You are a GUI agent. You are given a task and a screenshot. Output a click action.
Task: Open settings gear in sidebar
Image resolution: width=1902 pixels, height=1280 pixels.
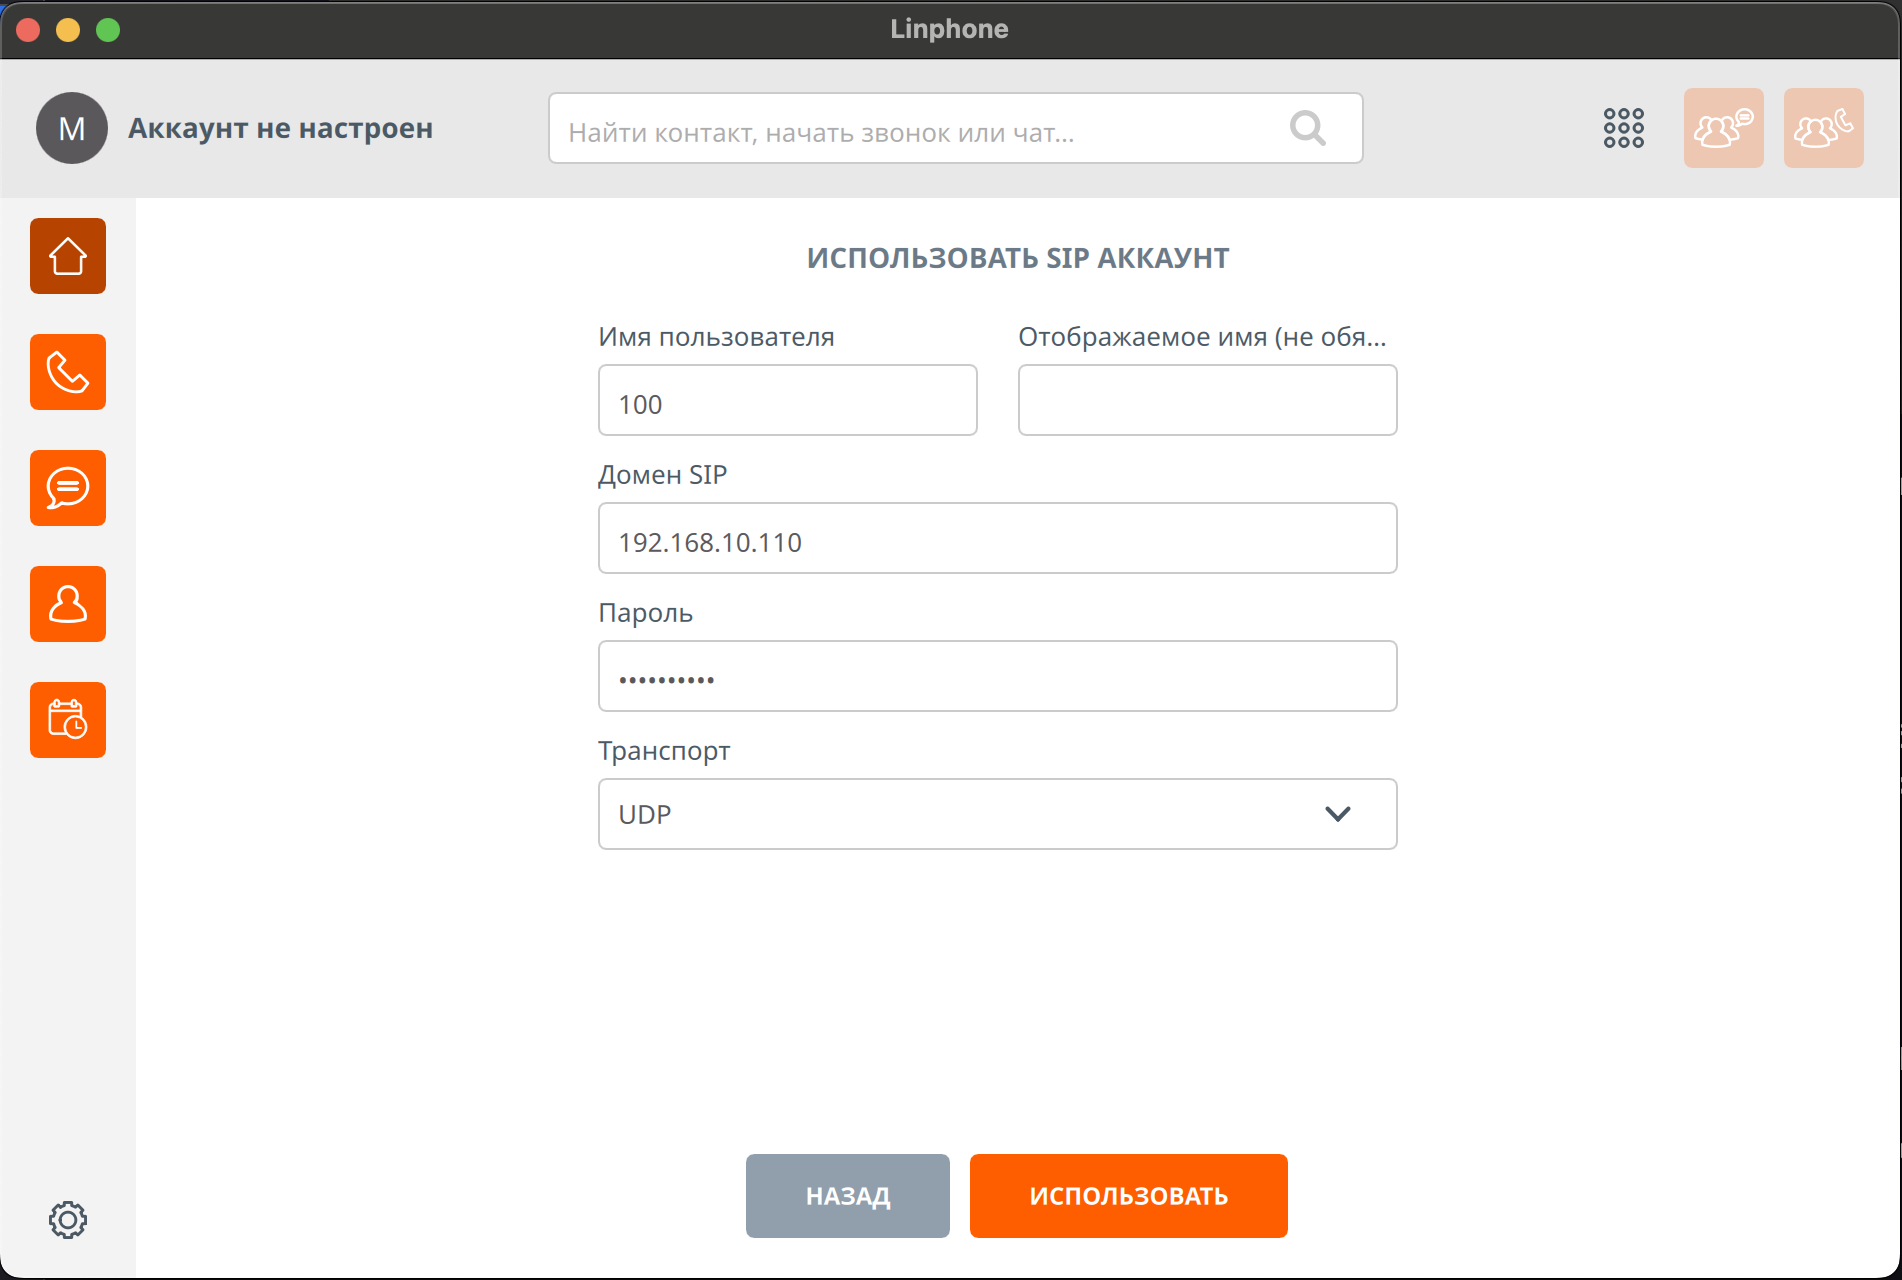pyautogui.click(x=68, y=1220)
